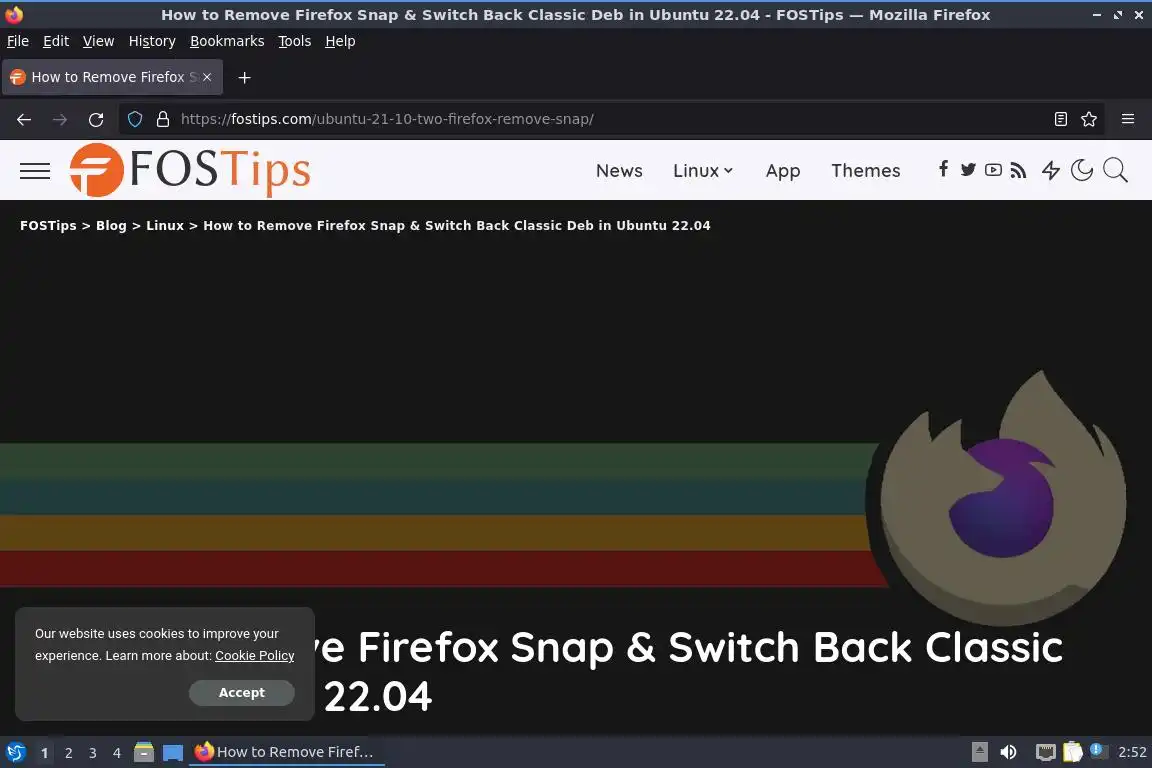The width and height of the screenshot is (1152, 768).
Task: Open the News section
Action: click(x=619, y=171)
